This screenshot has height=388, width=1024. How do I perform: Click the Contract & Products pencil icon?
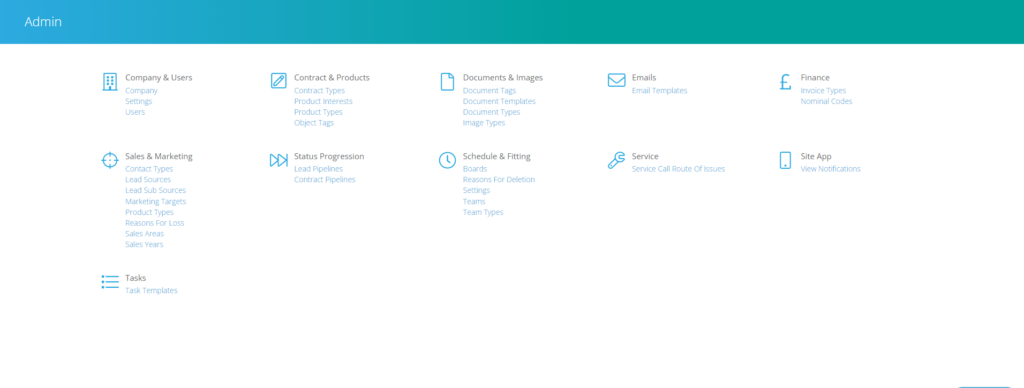[x=279, y=81]
